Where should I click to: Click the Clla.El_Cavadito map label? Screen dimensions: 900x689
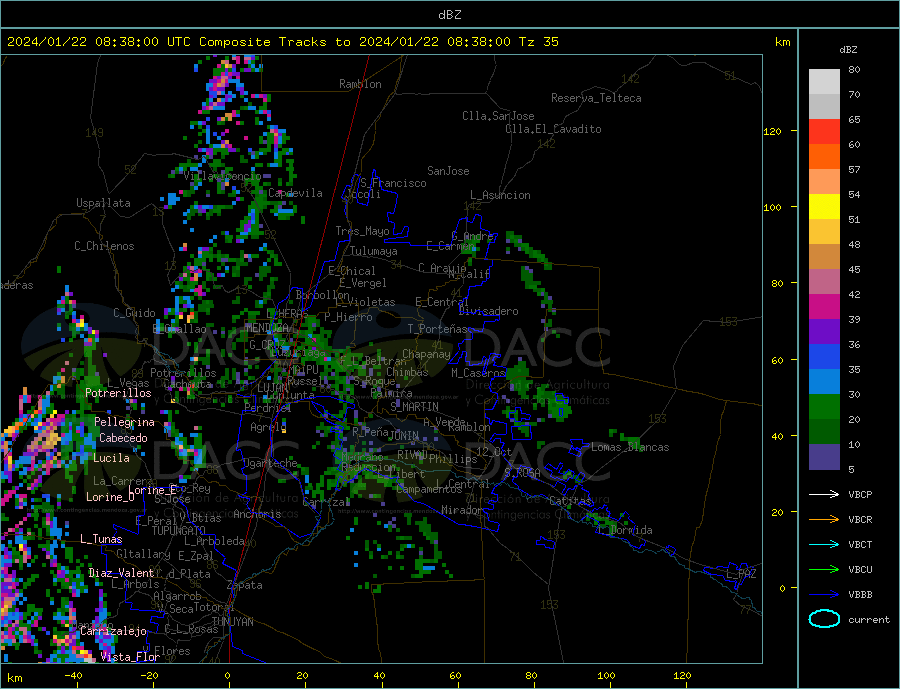(553, 129)
